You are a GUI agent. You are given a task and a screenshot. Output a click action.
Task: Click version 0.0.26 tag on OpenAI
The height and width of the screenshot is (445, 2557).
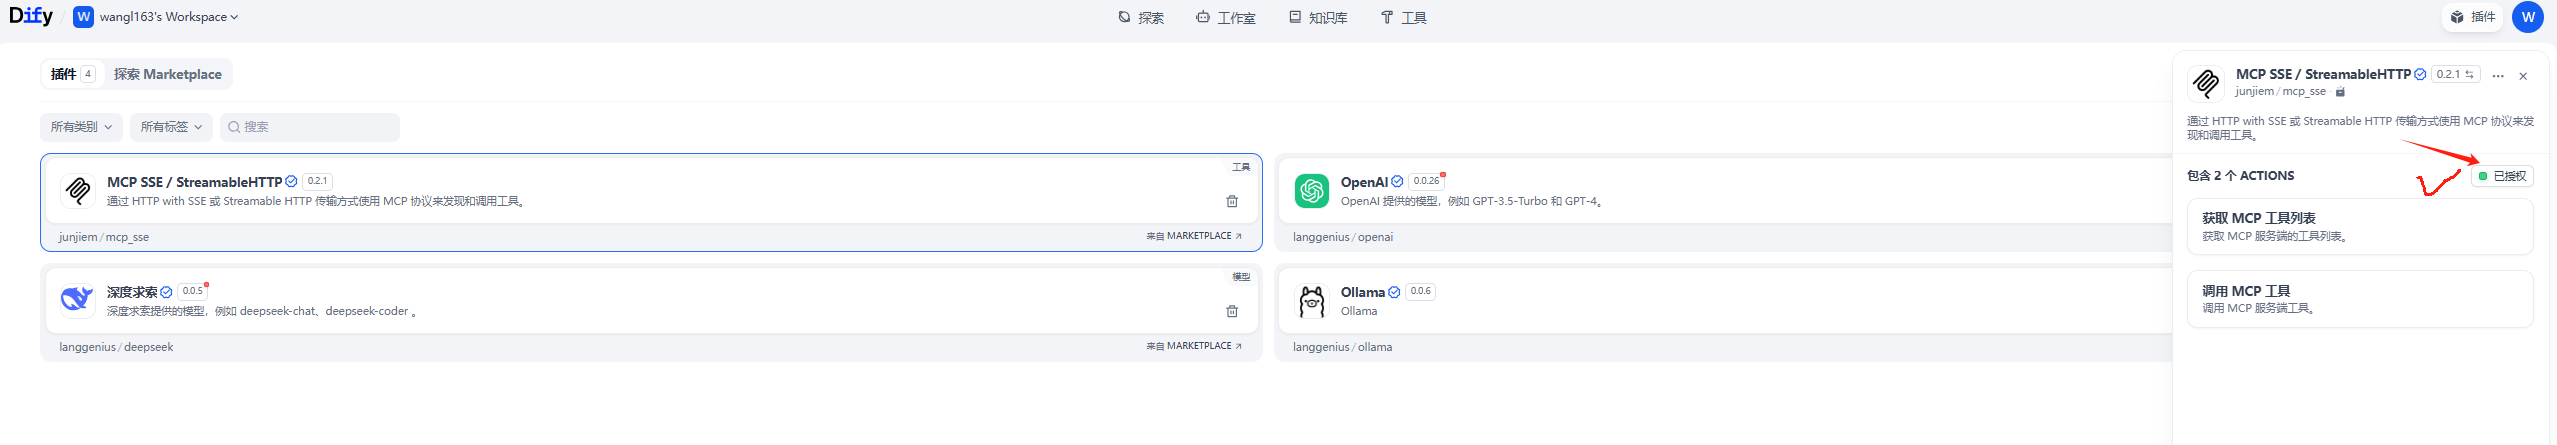(1426, 181)
